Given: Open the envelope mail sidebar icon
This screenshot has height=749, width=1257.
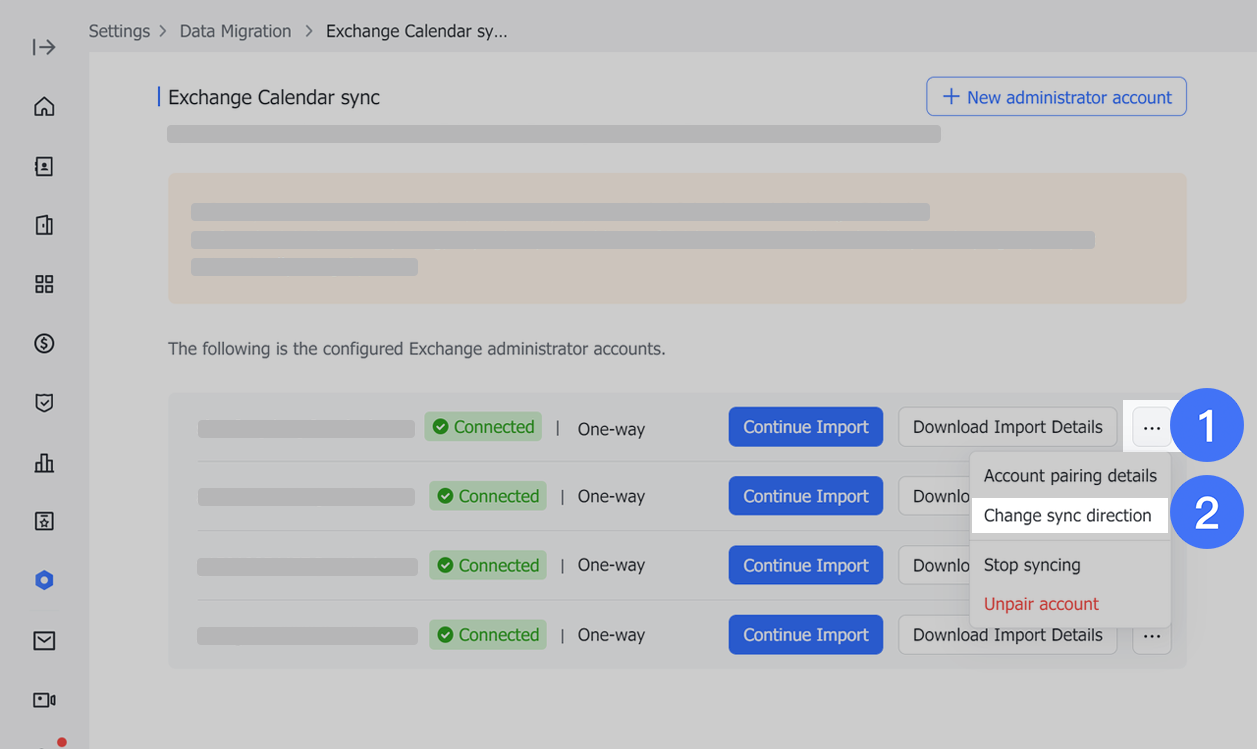Looking at the screenshot, I should coord(44,641).
